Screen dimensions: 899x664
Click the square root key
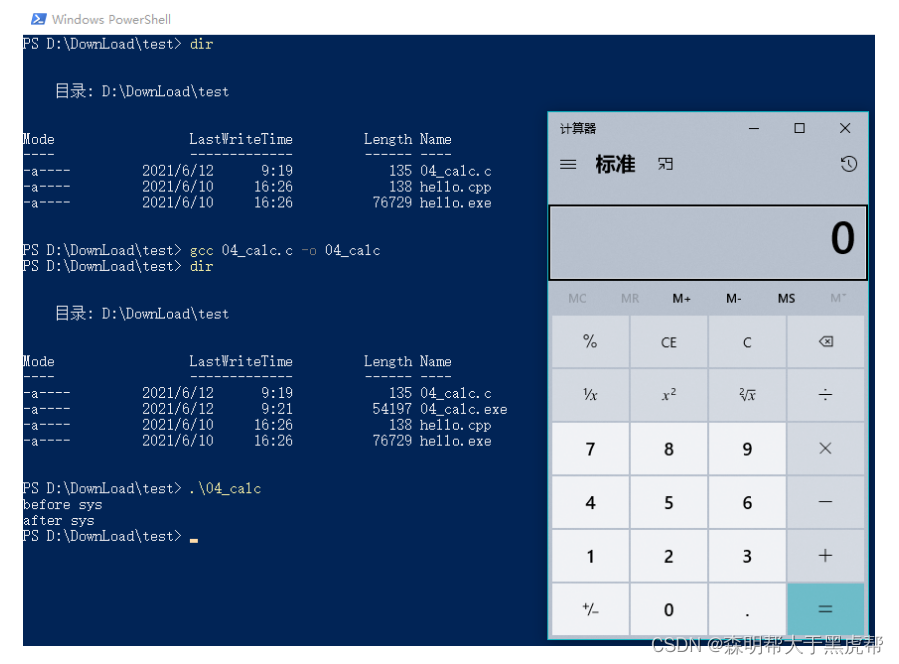[747, 395]
